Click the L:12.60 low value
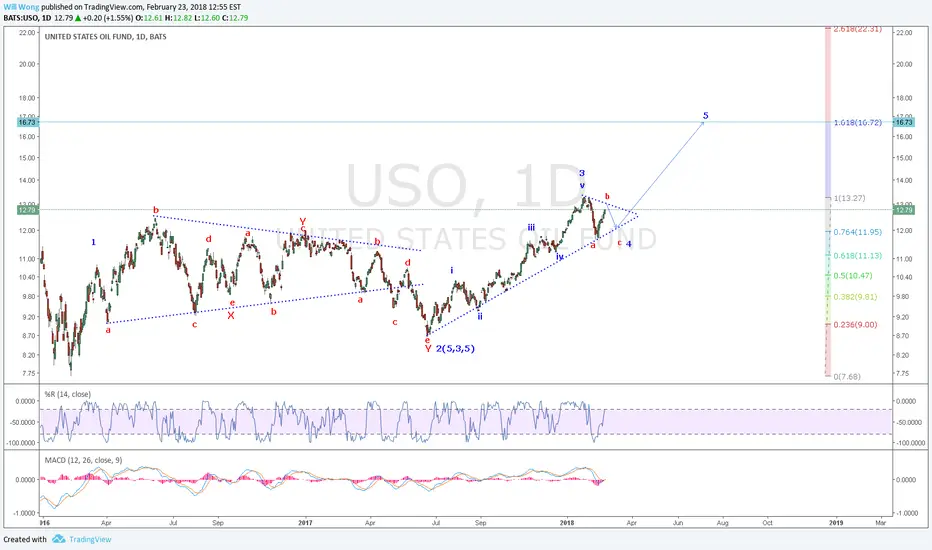This screenshot has height=550, width=932. (206, 18)
